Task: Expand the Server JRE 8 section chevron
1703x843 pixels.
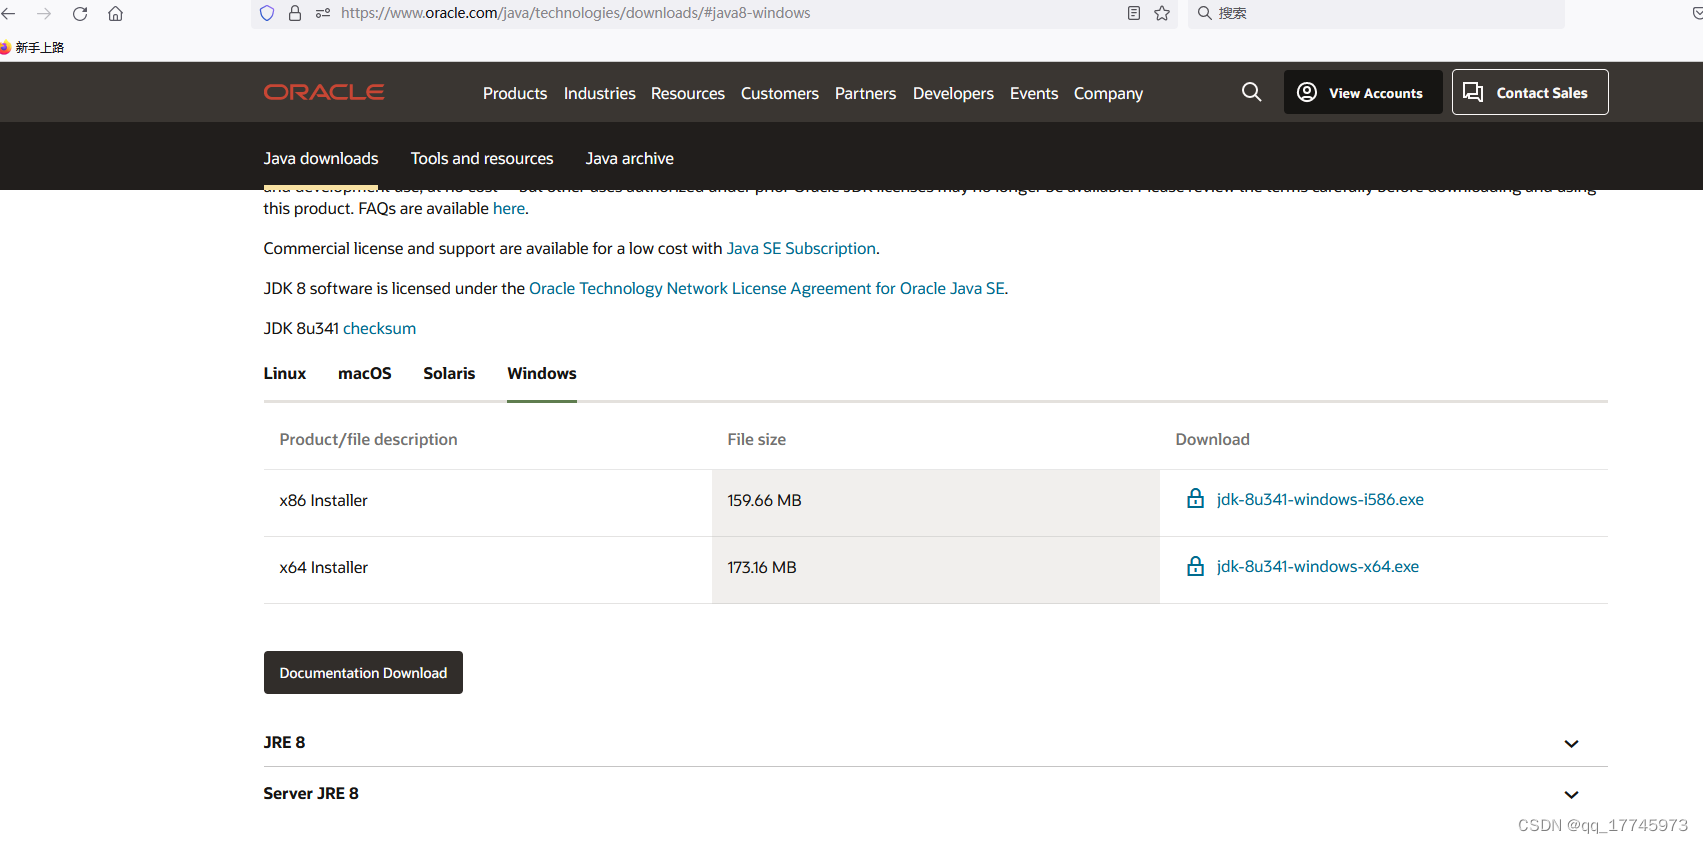Action: [x=1571, y=795]
